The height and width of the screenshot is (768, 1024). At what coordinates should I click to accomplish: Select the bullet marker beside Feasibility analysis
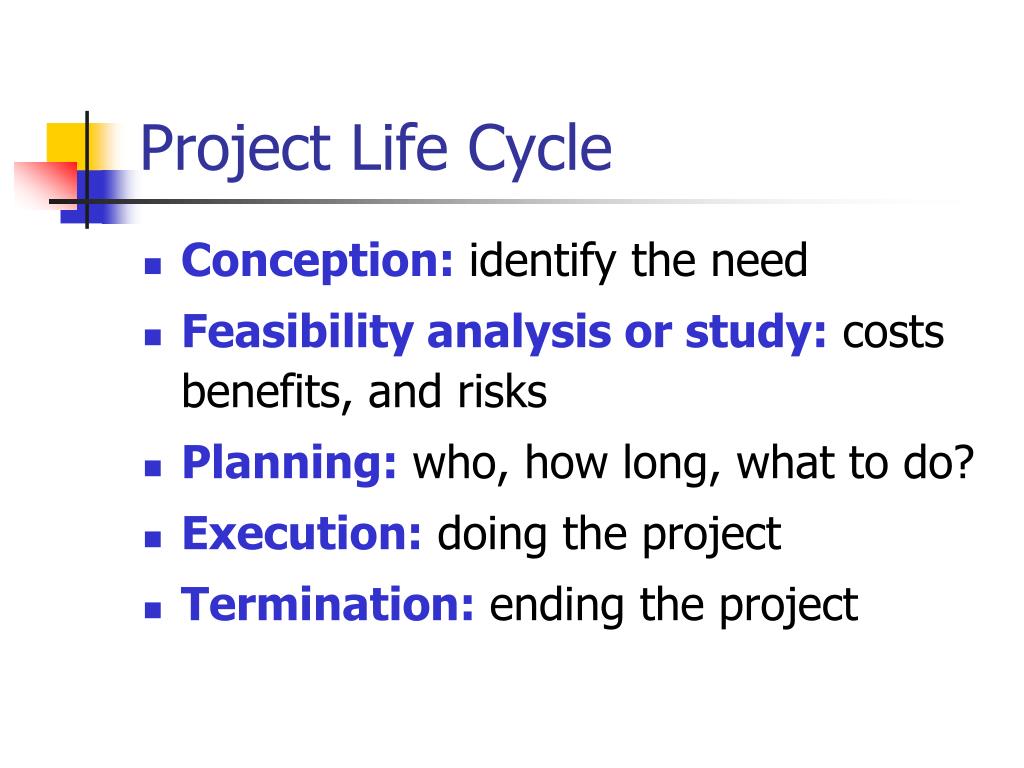(x=153, y=336)
